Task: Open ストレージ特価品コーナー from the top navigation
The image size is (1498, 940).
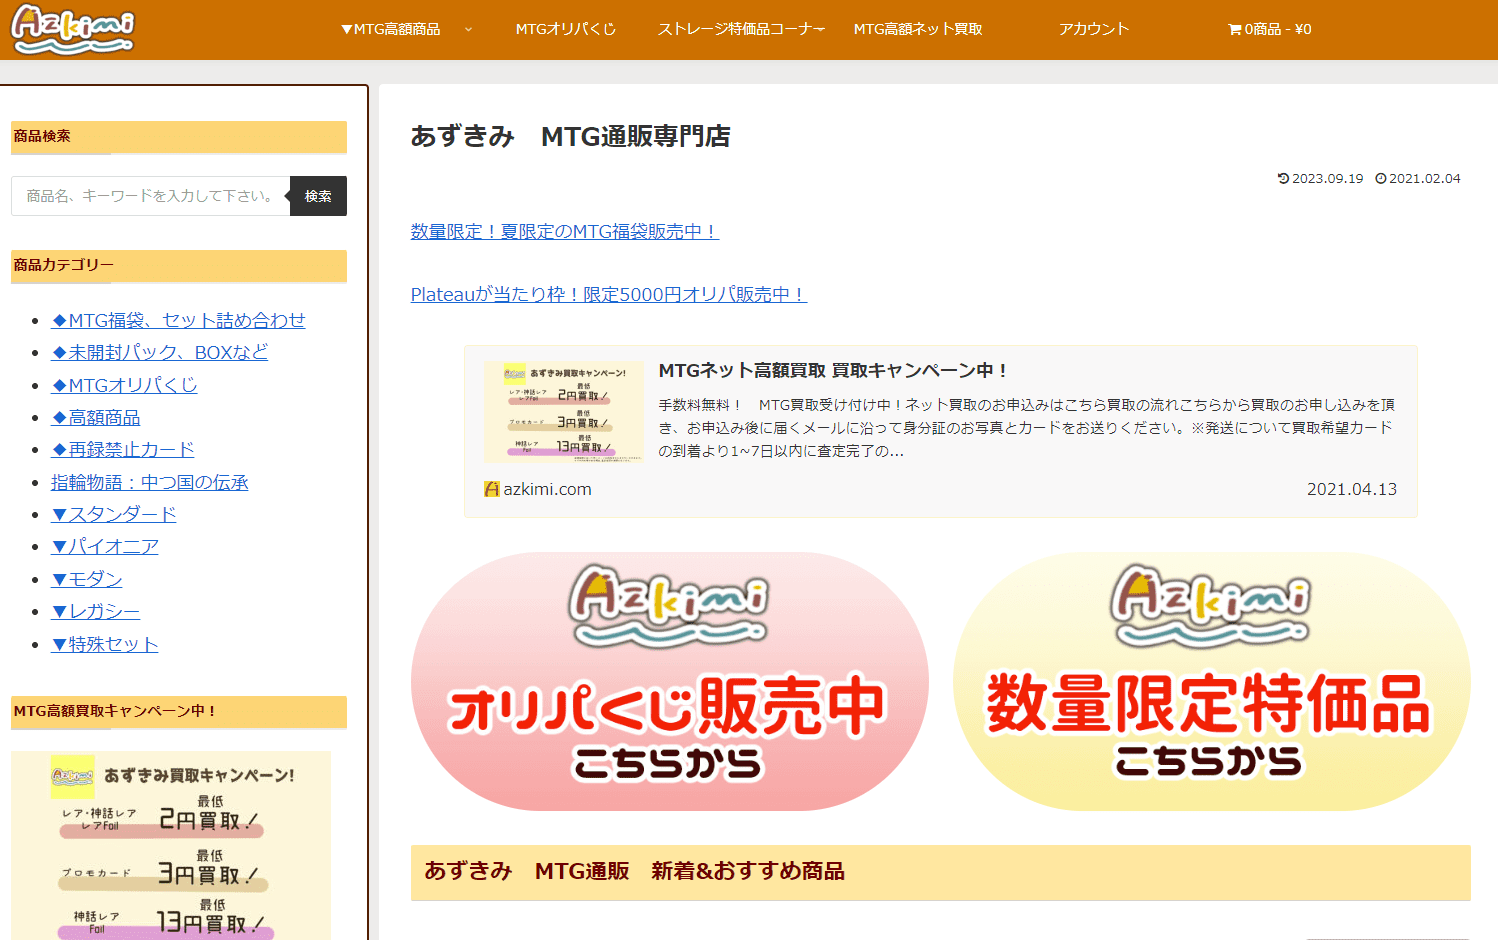Action: (741, 29)
